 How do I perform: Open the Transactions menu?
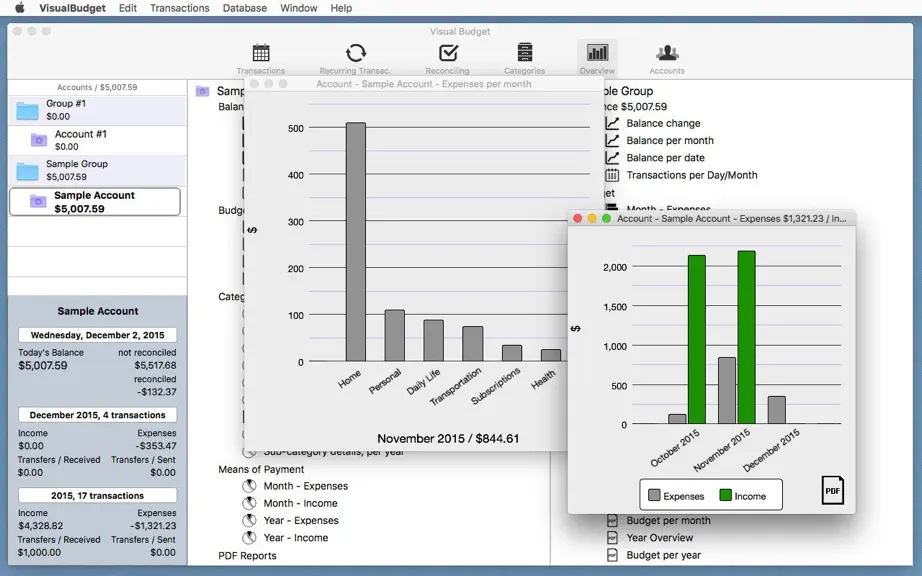coord(179,8)
